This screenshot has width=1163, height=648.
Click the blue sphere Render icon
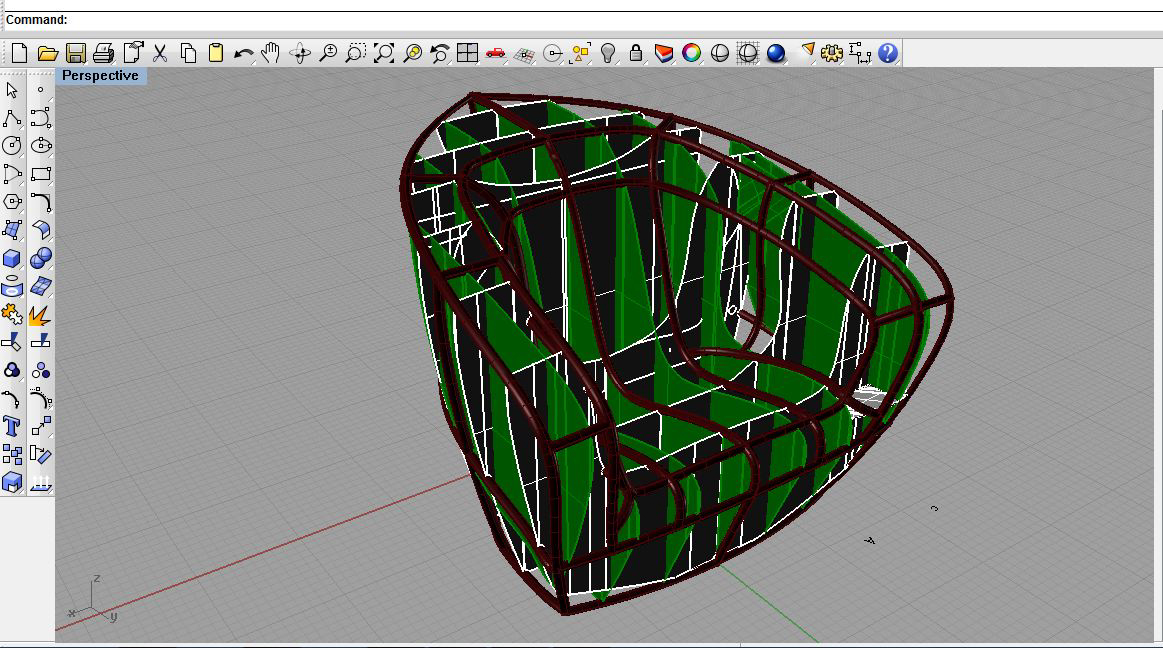[x=776, y=53]
